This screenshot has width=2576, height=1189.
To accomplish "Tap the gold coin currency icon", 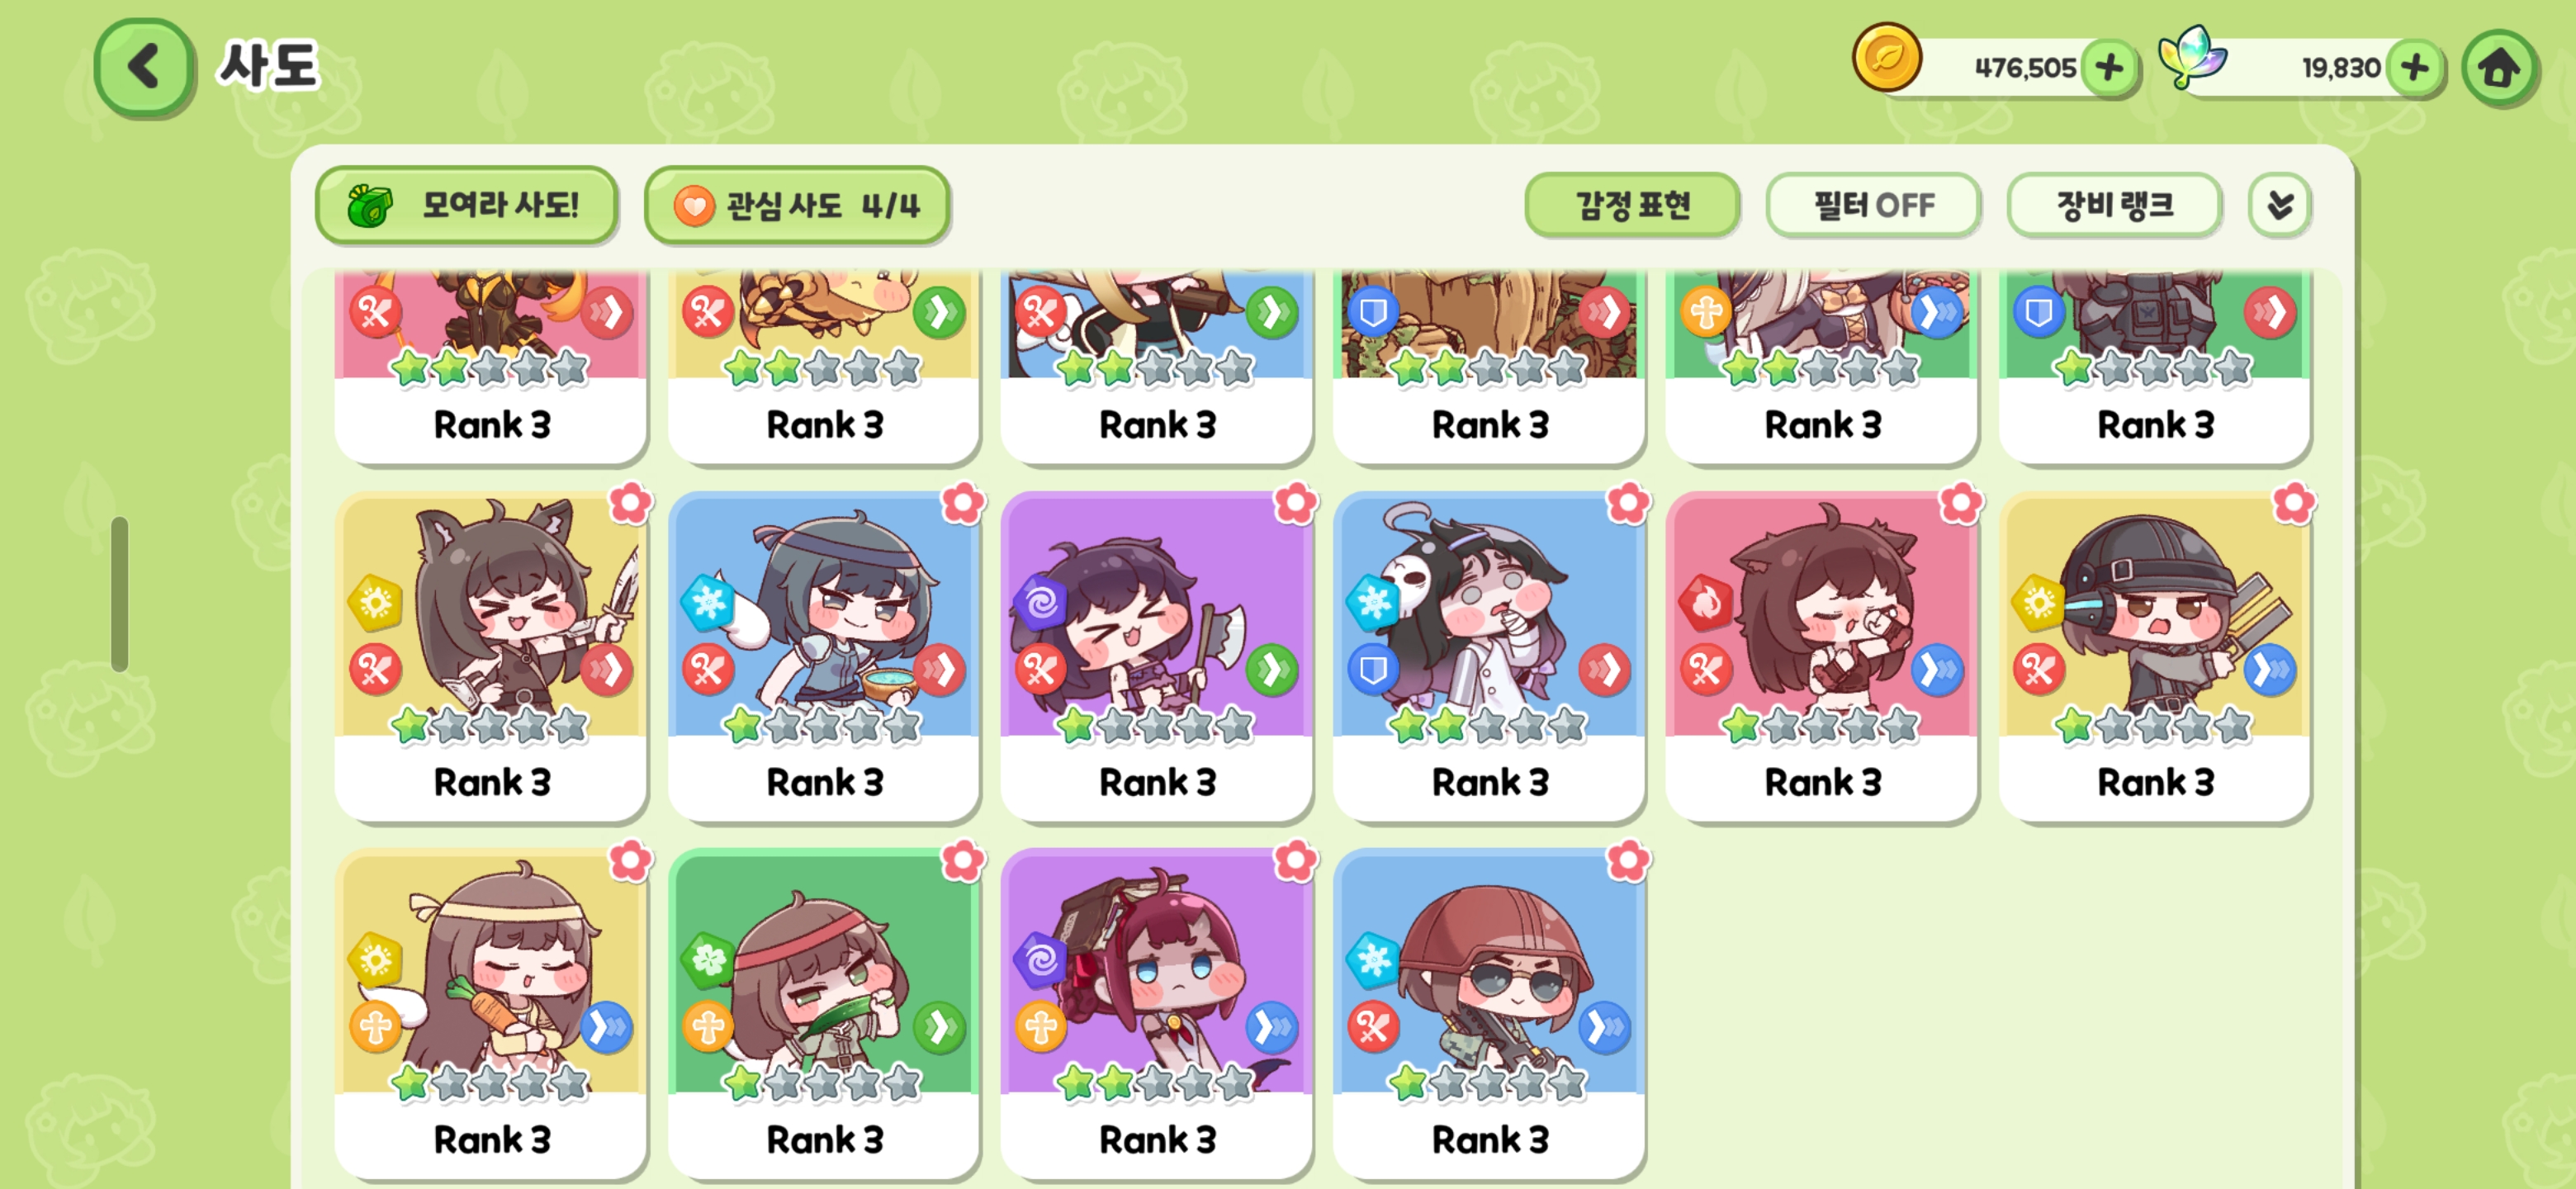I will click(x=1887, y=58).
